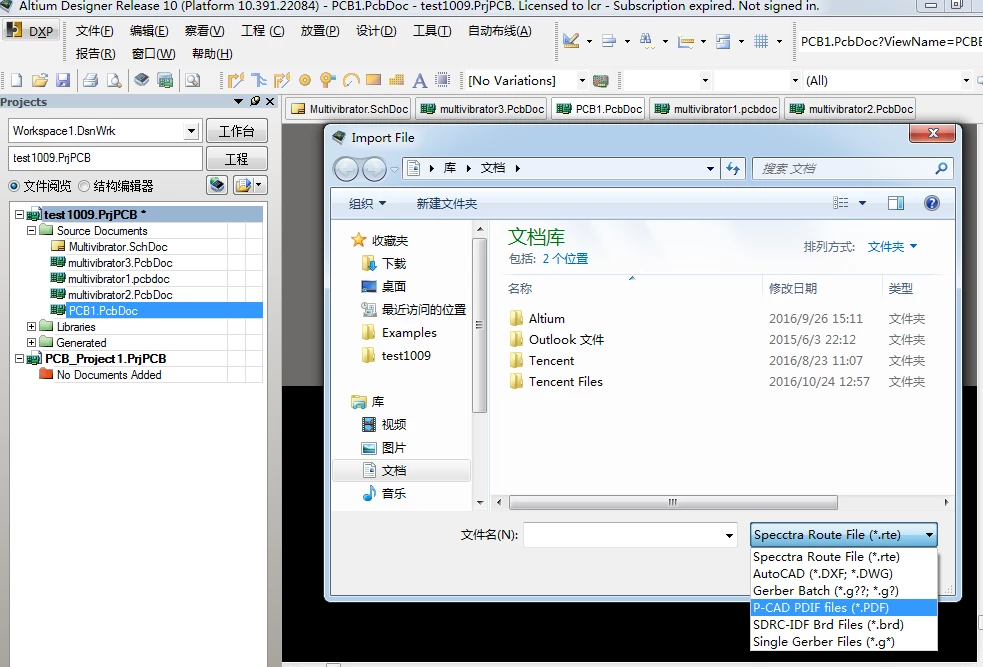Screen dimensions: 983x667
Task: Open the 设计(D) menu
Action: (x=376, y=31)
